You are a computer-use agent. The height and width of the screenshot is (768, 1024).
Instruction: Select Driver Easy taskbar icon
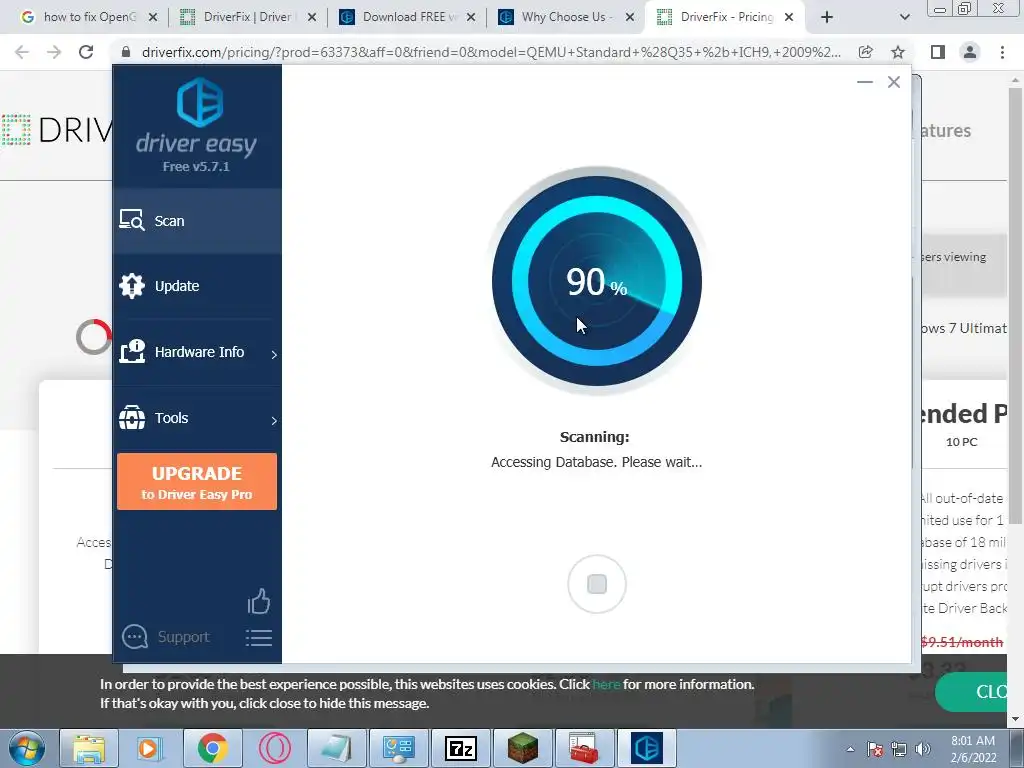pos(647,748)
